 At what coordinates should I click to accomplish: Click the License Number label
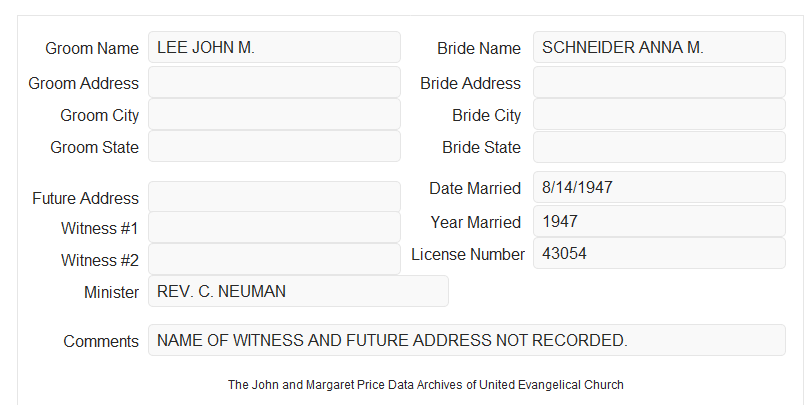tap(468, 255)
